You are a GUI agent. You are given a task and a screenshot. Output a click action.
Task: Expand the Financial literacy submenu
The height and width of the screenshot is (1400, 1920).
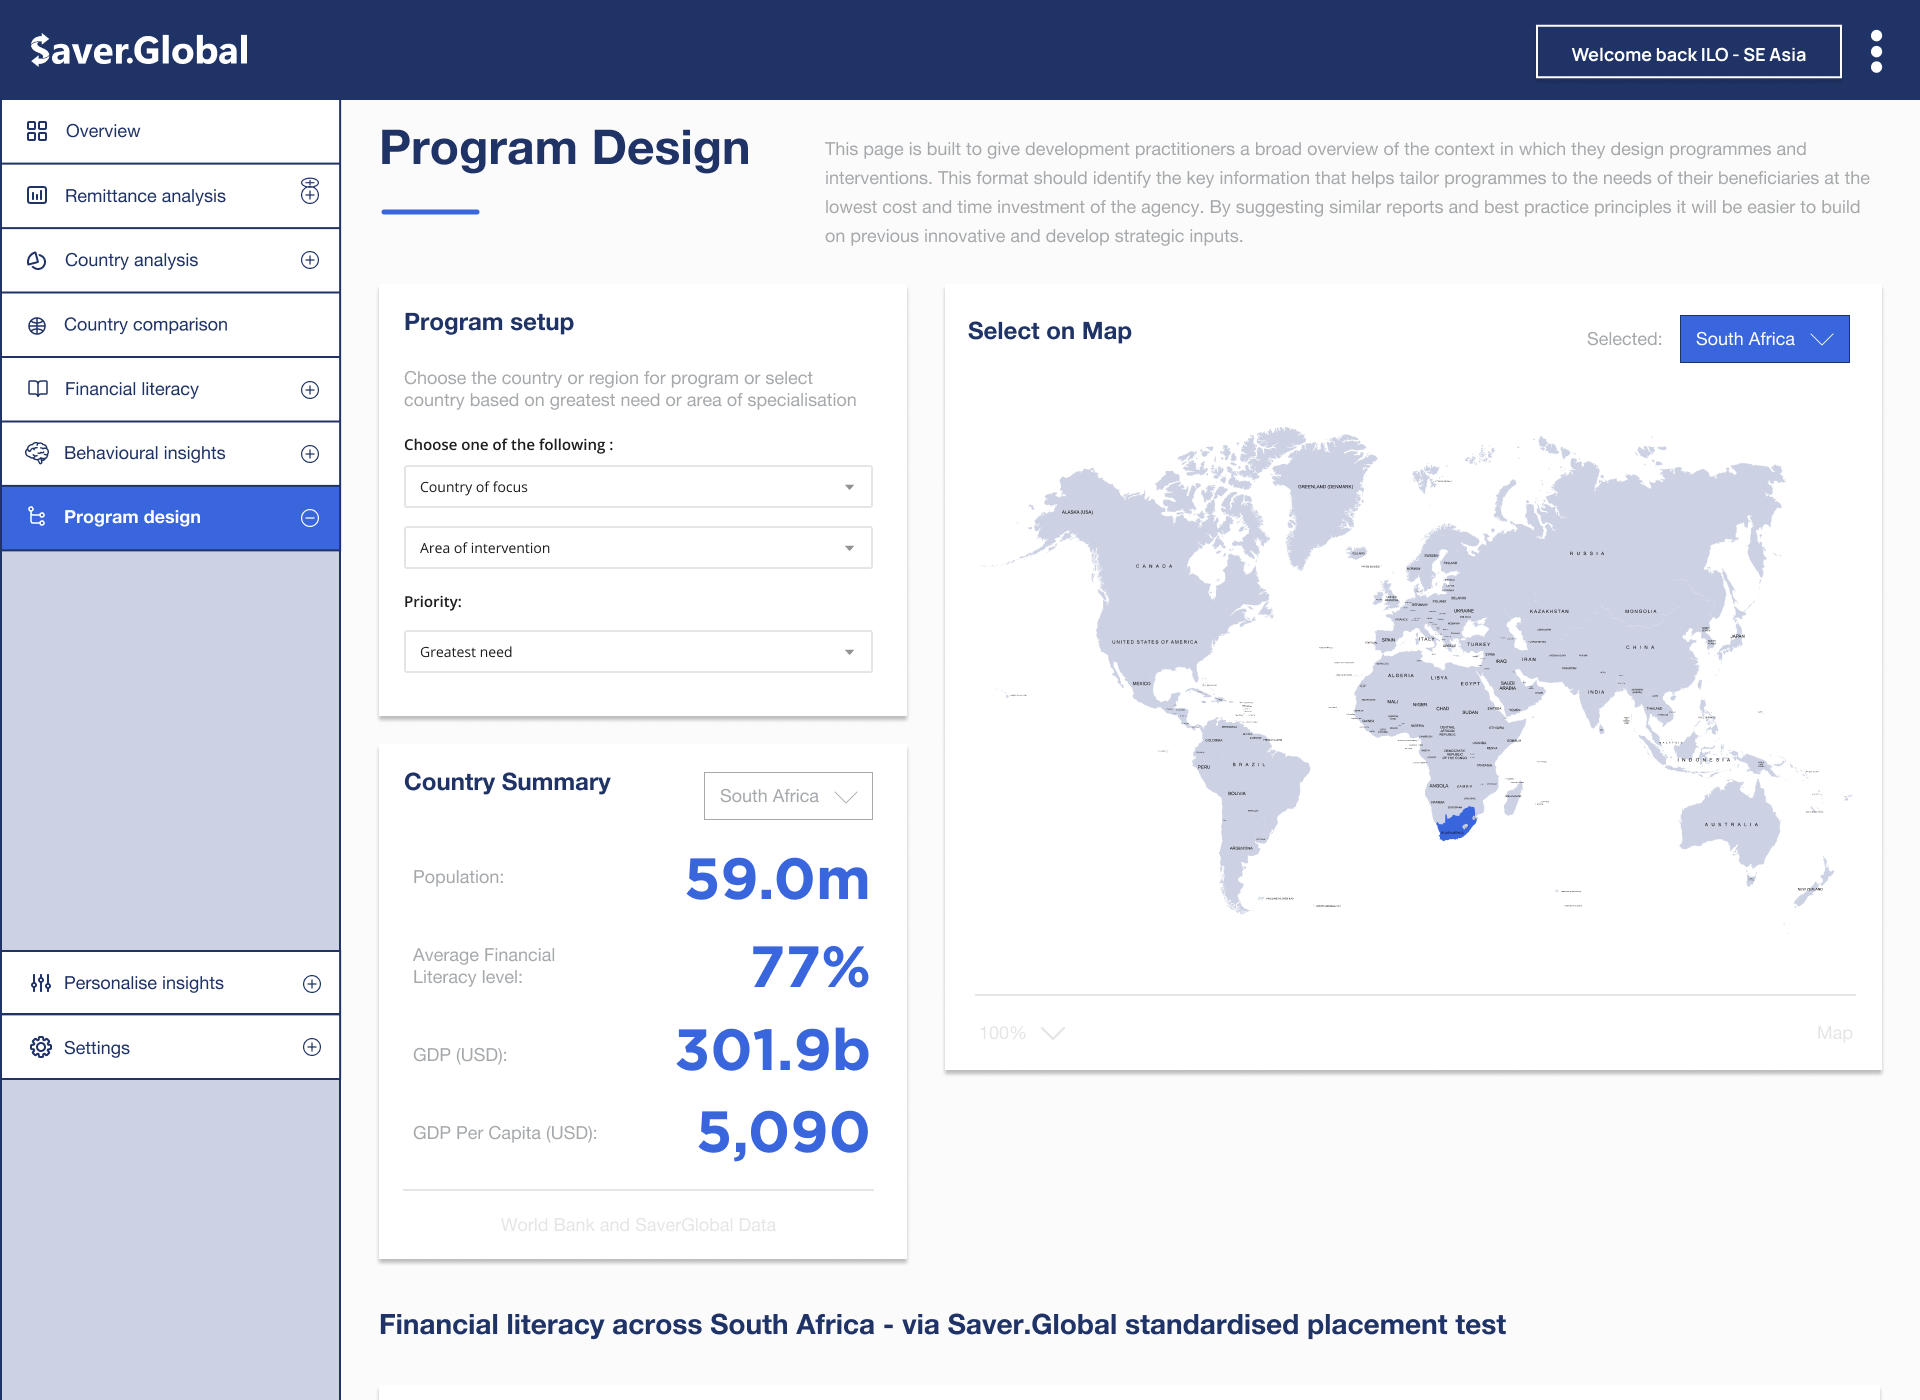pos(310,389)
